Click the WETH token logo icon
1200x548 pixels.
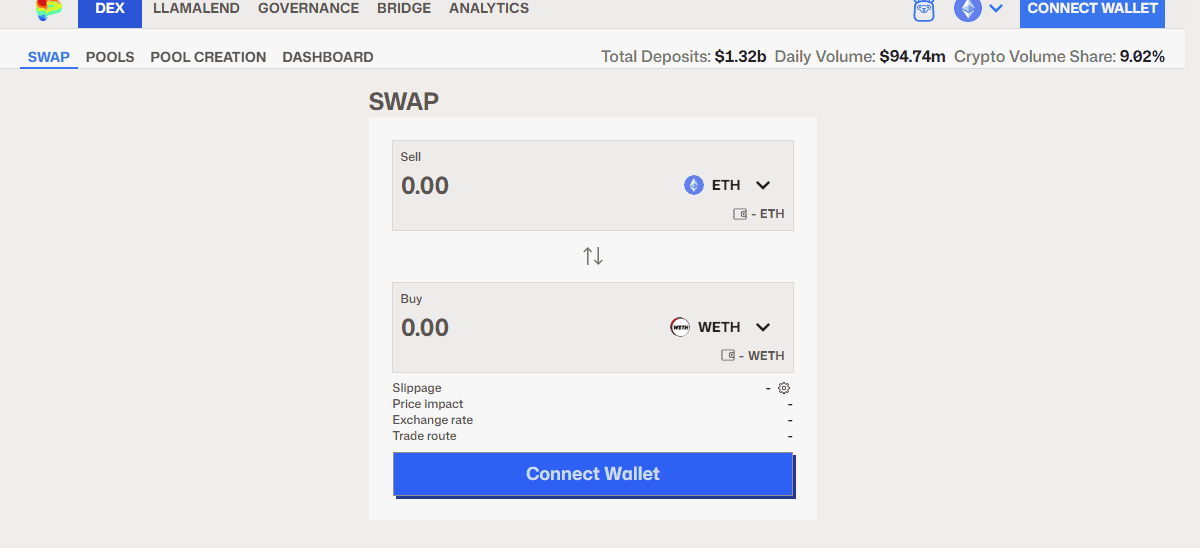(x=680, y=327)
